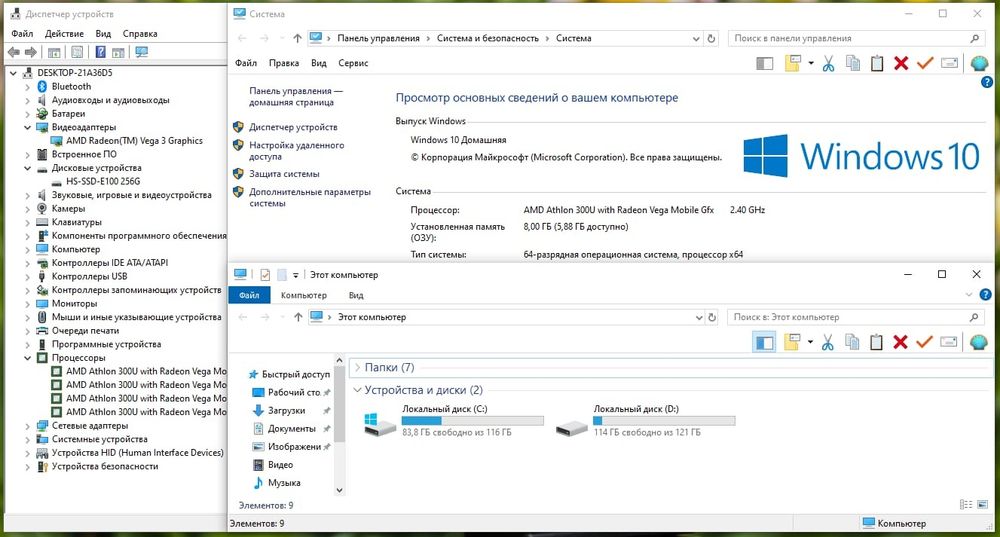The image size is (1000, 537).
Task: Refresh System window address bar
Action: 712,38
